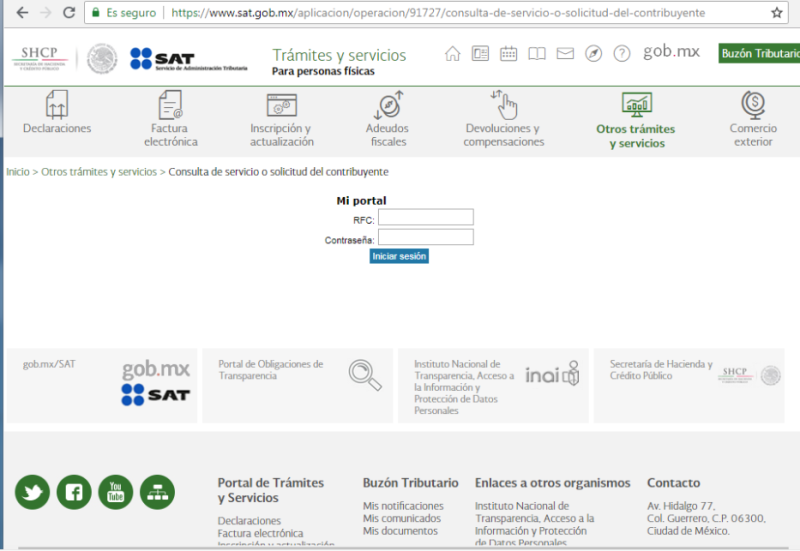Viewport: 800px width, 551px height.
Task: Bookmark page with the star icon
Action: click(x=777, y=13)
